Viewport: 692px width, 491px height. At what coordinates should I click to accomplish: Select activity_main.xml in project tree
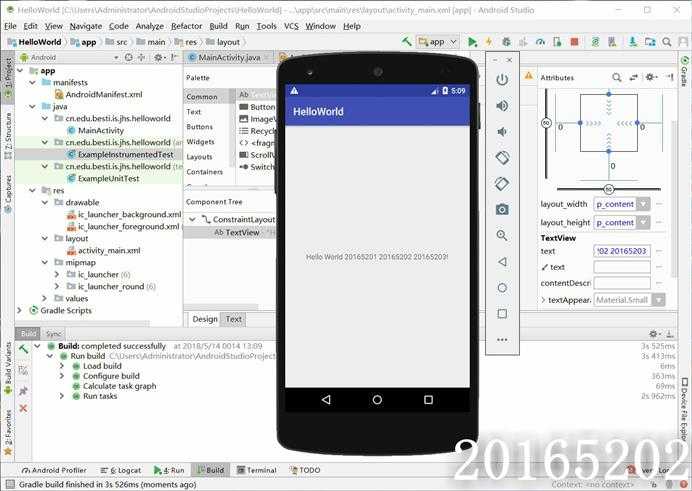109,251
